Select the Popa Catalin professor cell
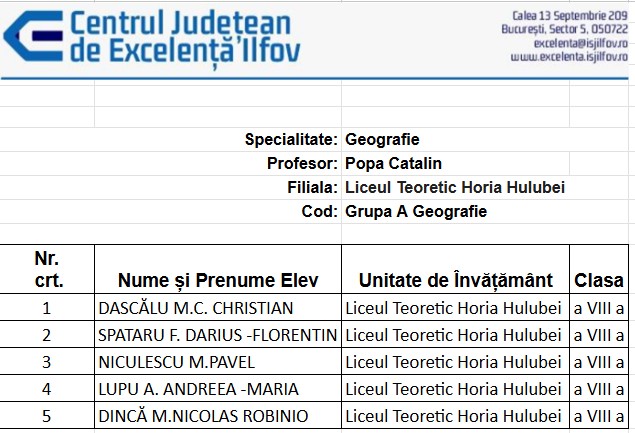The height and width of the screenshot is (433, 635). point(393,163)
